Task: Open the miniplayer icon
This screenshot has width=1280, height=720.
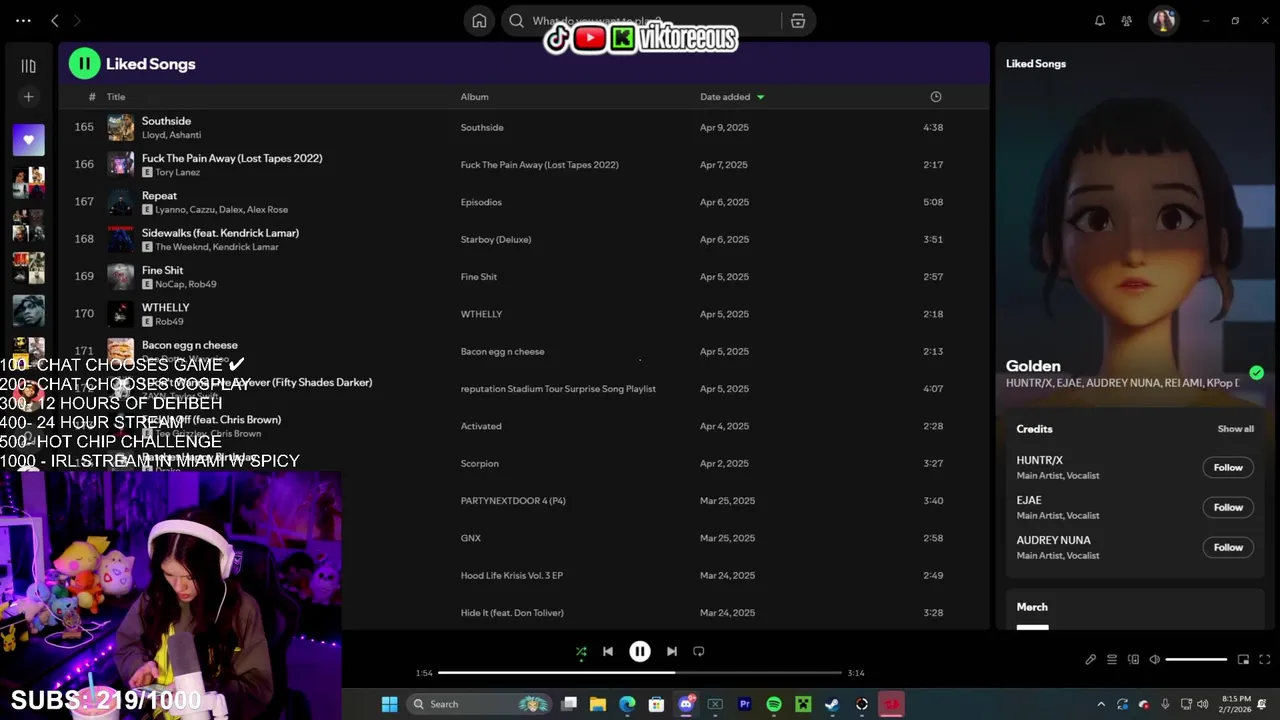Action: tap(1243, 660)
